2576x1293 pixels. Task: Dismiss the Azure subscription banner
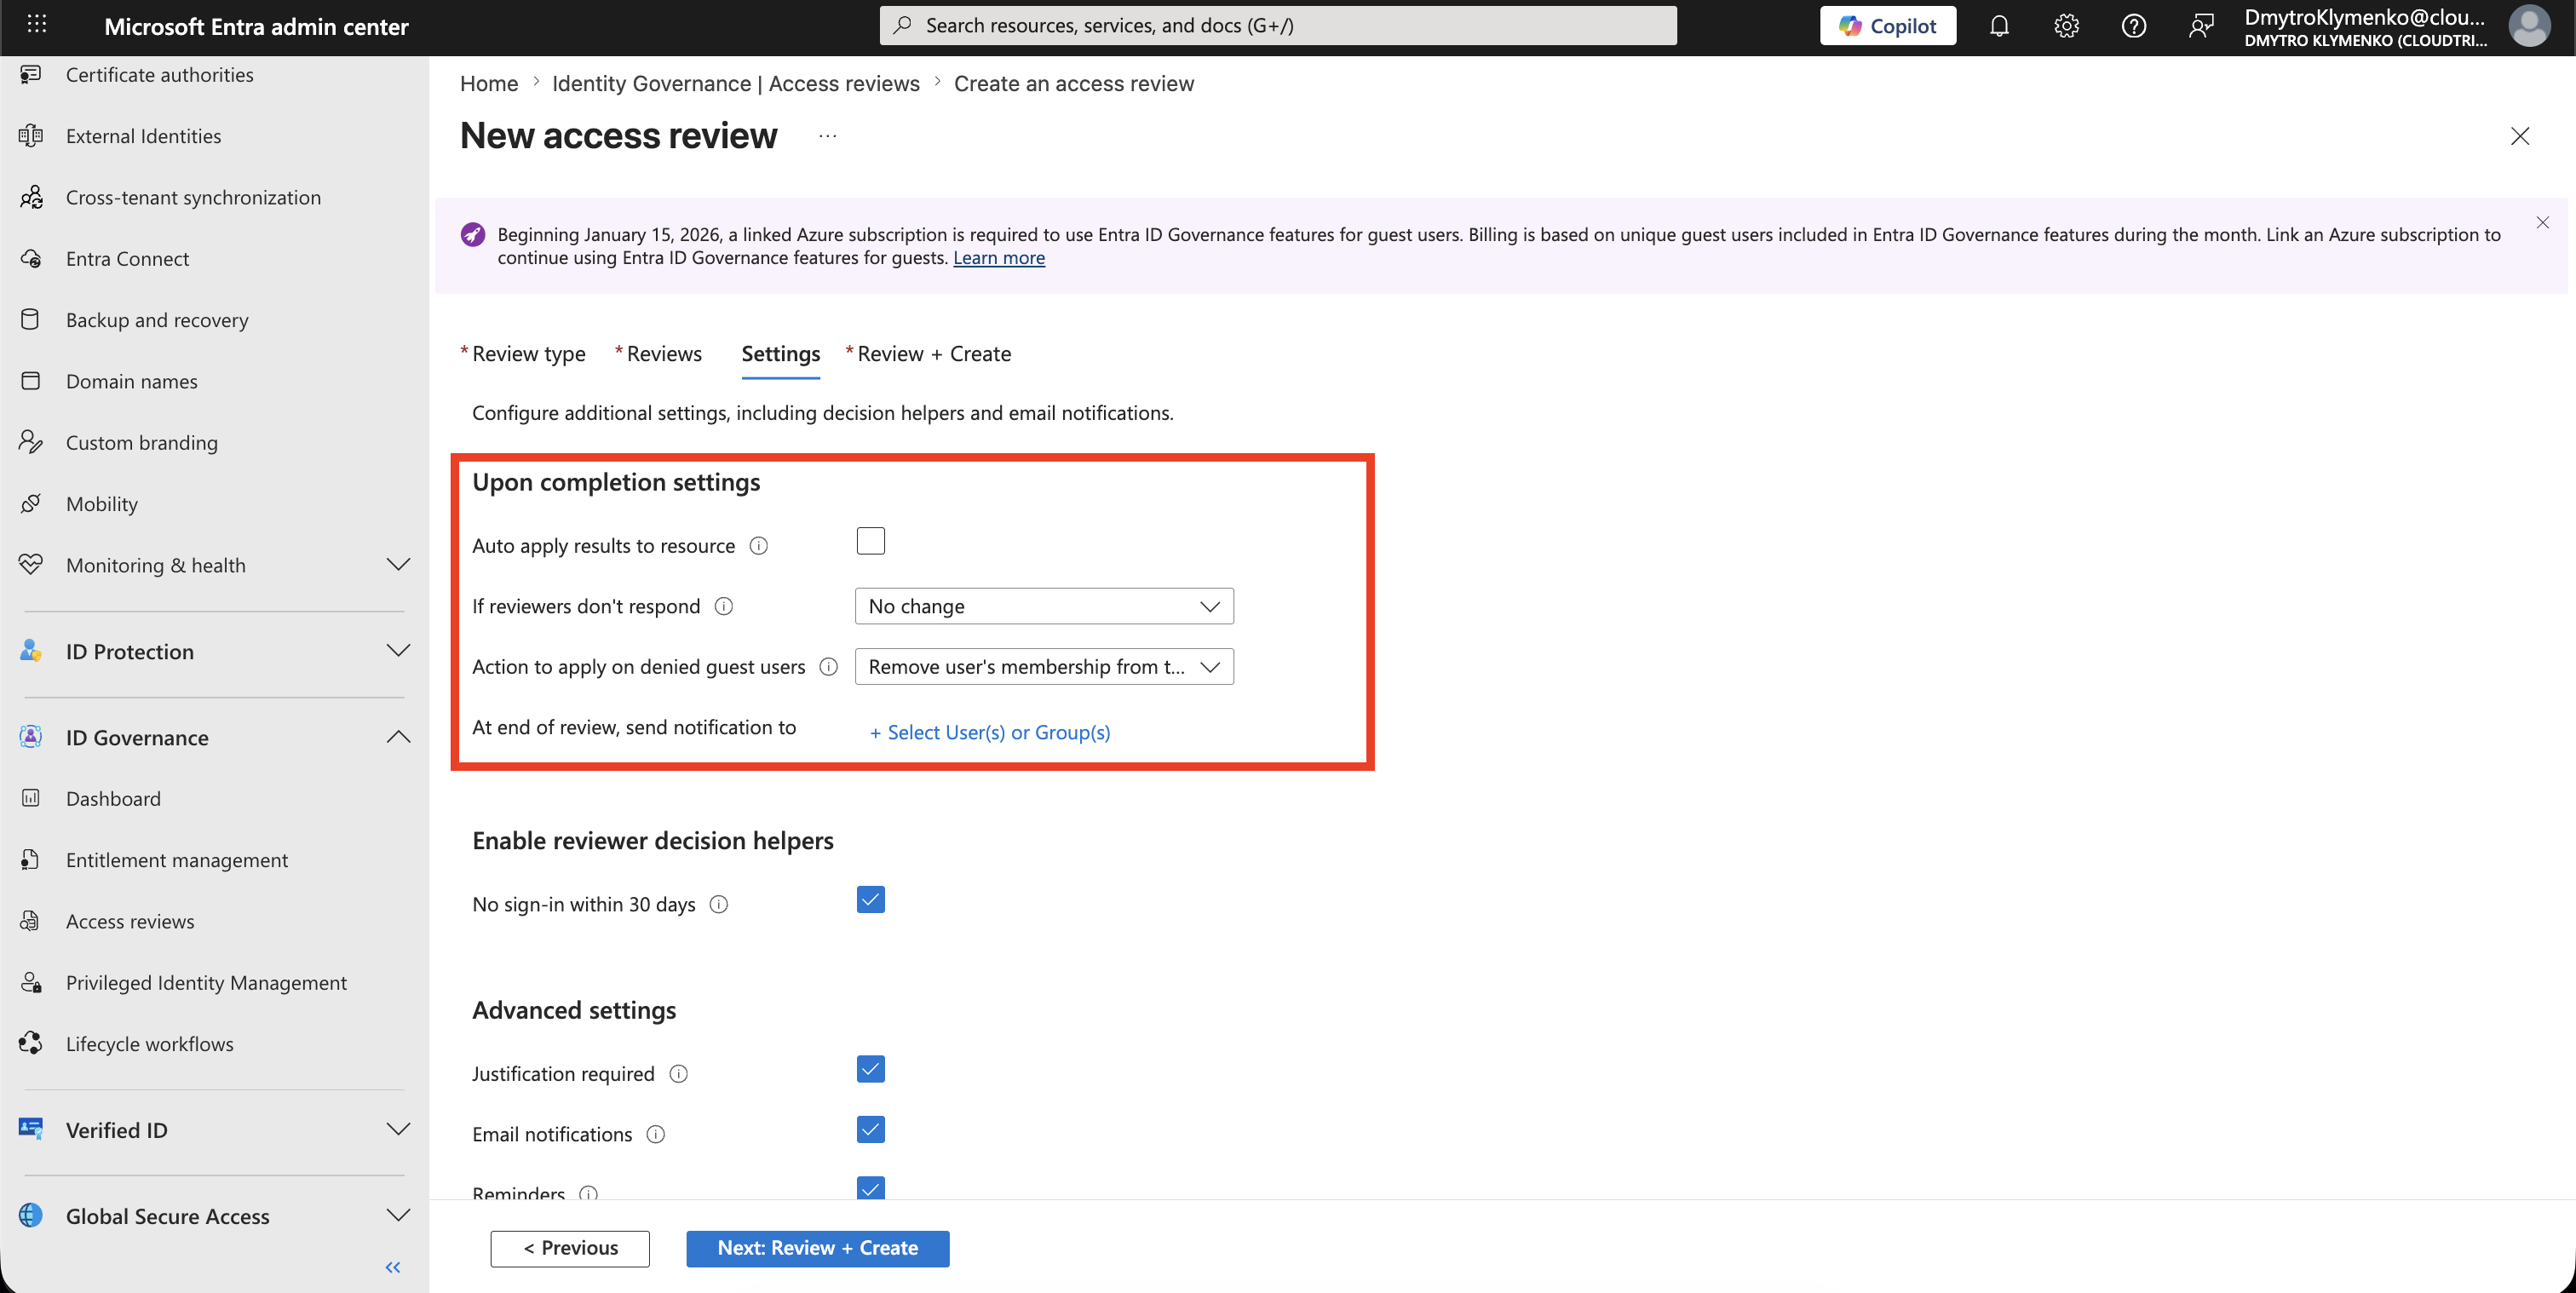click(x=2543, y=222)
